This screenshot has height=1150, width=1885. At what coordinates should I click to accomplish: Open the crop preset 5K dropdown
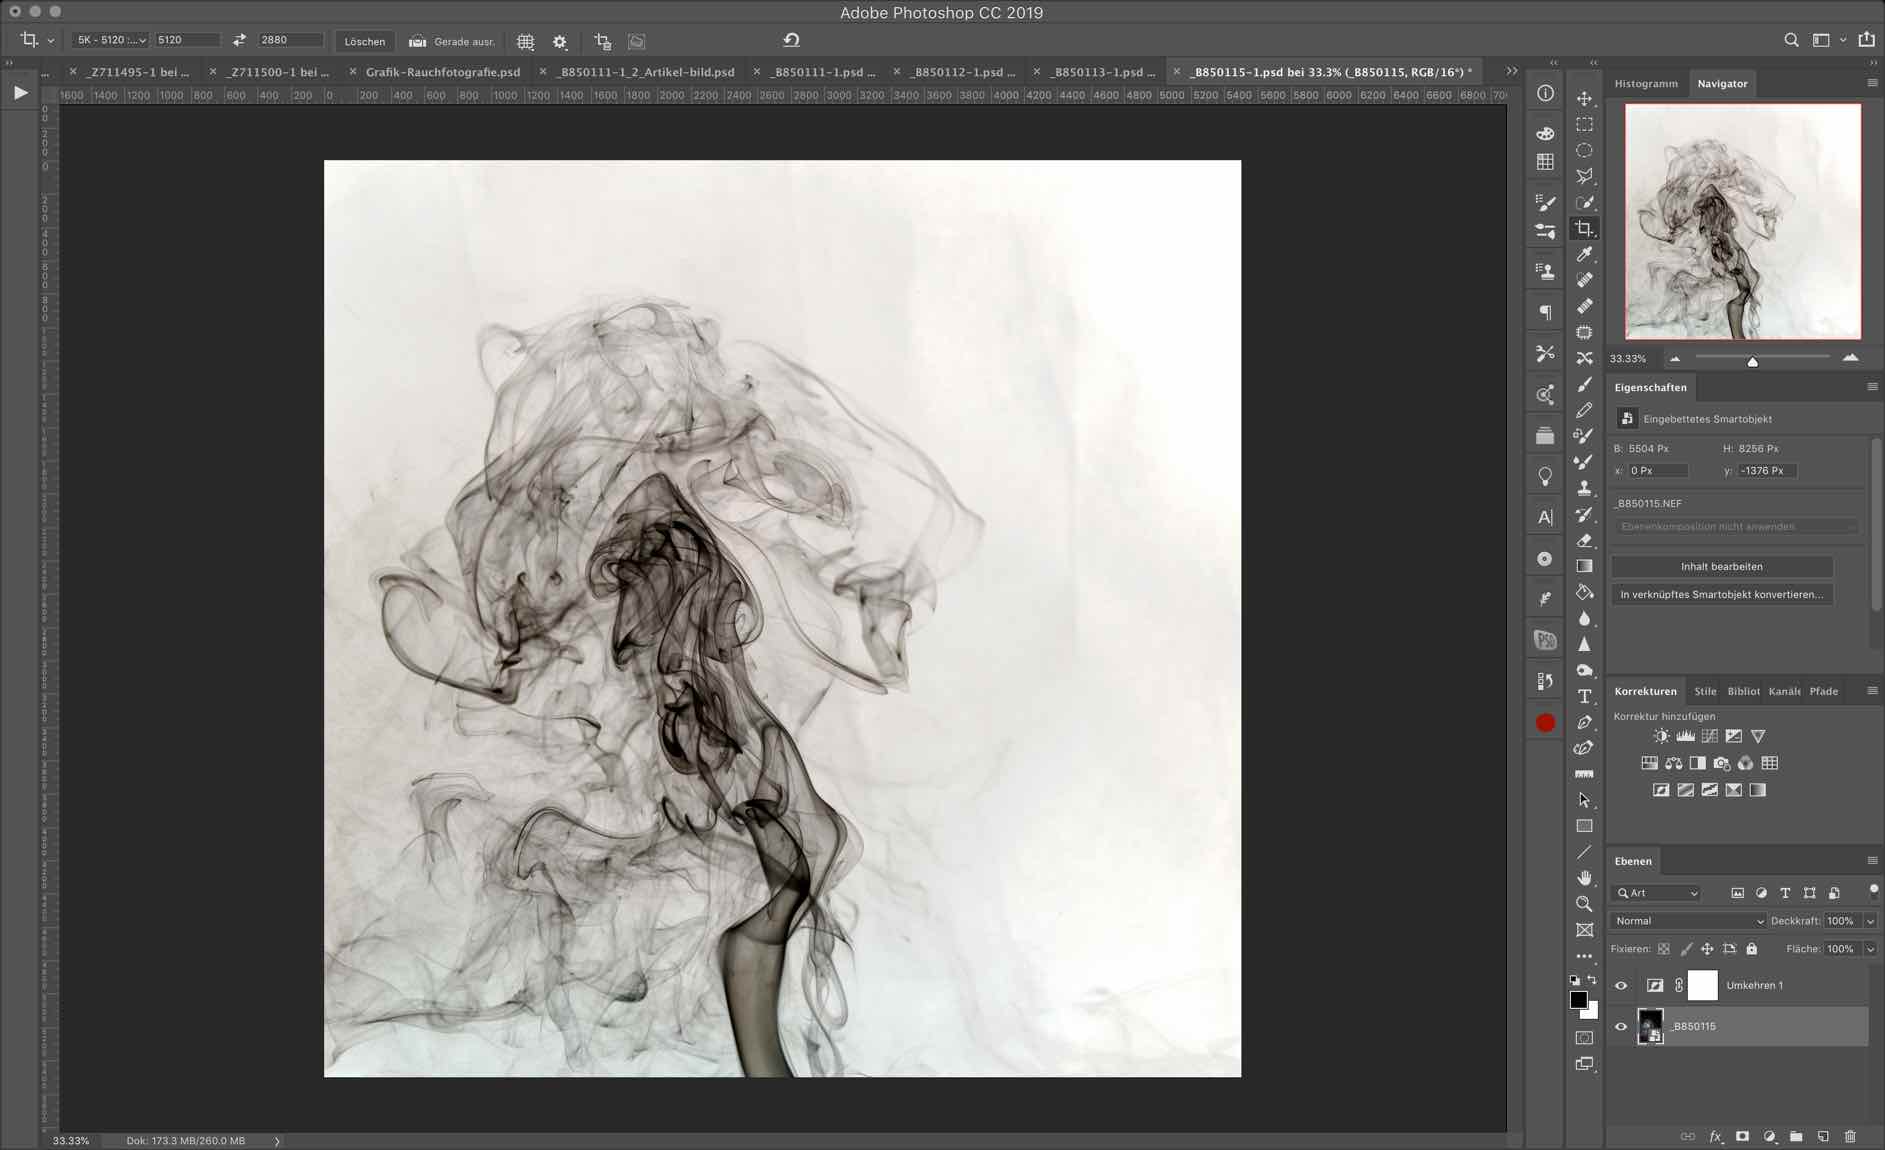(110, 40)
